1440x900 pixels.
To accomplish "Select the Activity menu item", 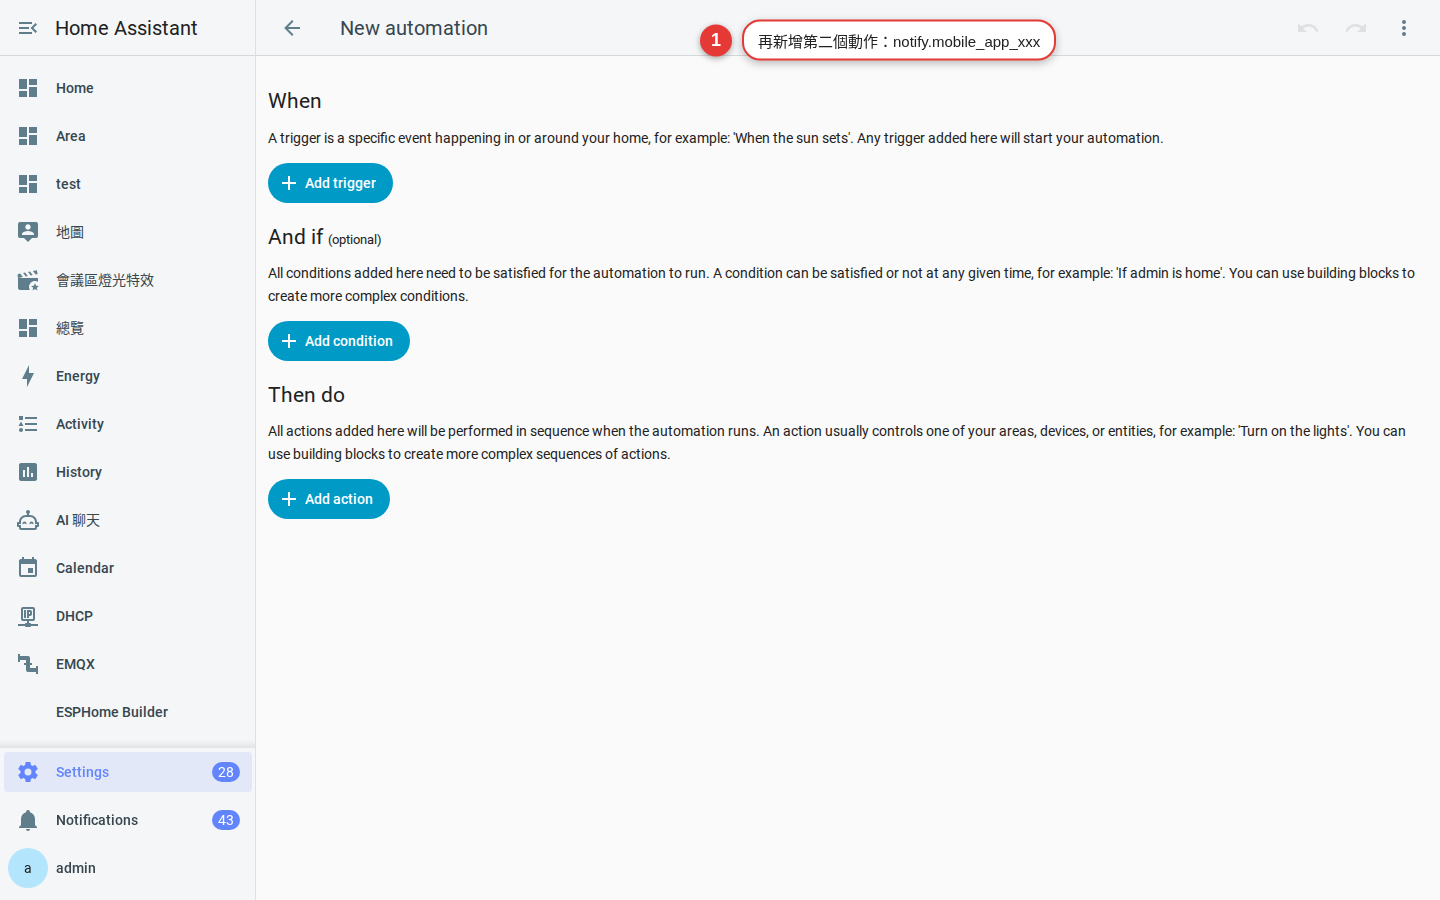I will (x=128, y=424).
